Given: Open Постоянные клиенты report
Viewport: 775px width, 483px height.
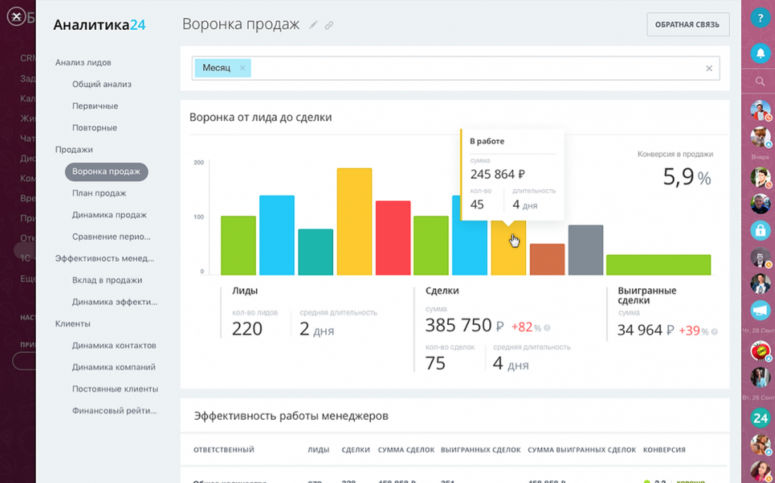Looking at the screenshot, I should [115, 389].
